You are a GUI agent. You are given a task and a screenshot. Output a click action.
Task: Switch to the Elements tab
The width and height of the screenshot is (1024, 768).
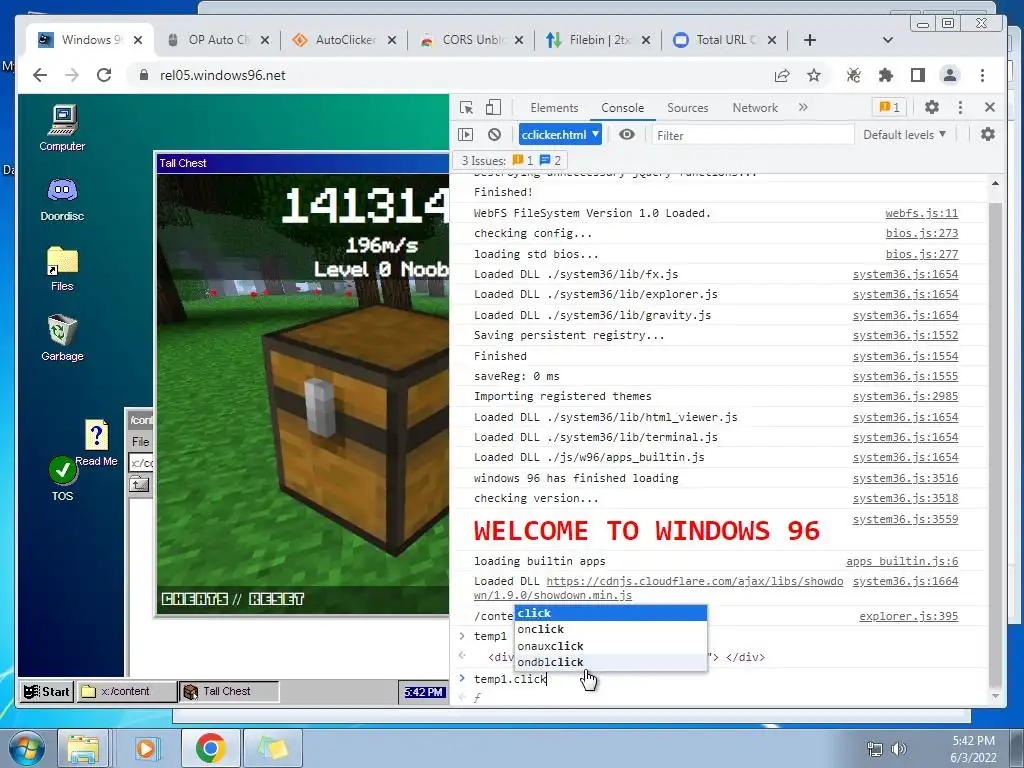pyautogui.click(x=554, y=108)
